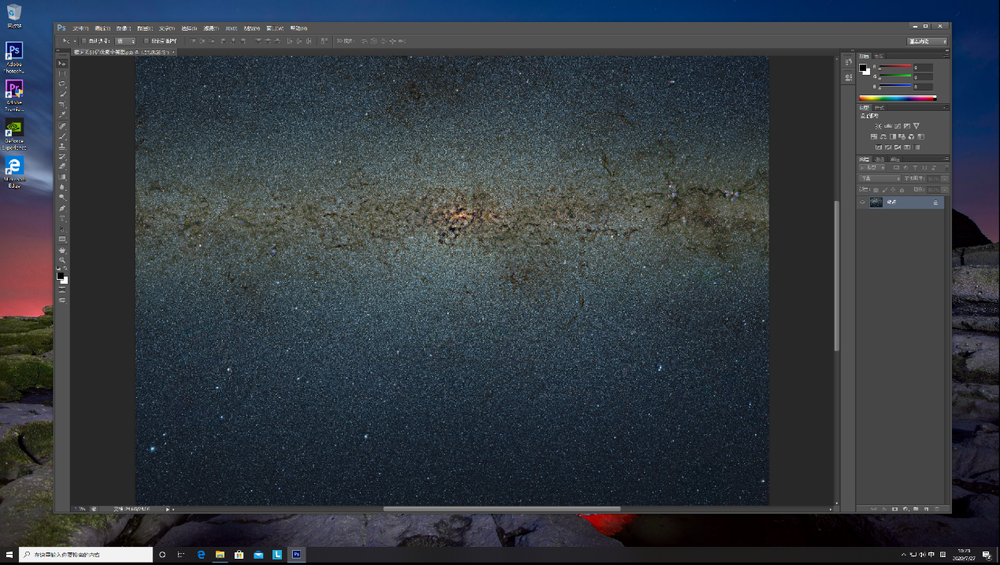Click the foreground color swatch in the toolbox
Screen dimensions: 1000x565
pos(60,275)
